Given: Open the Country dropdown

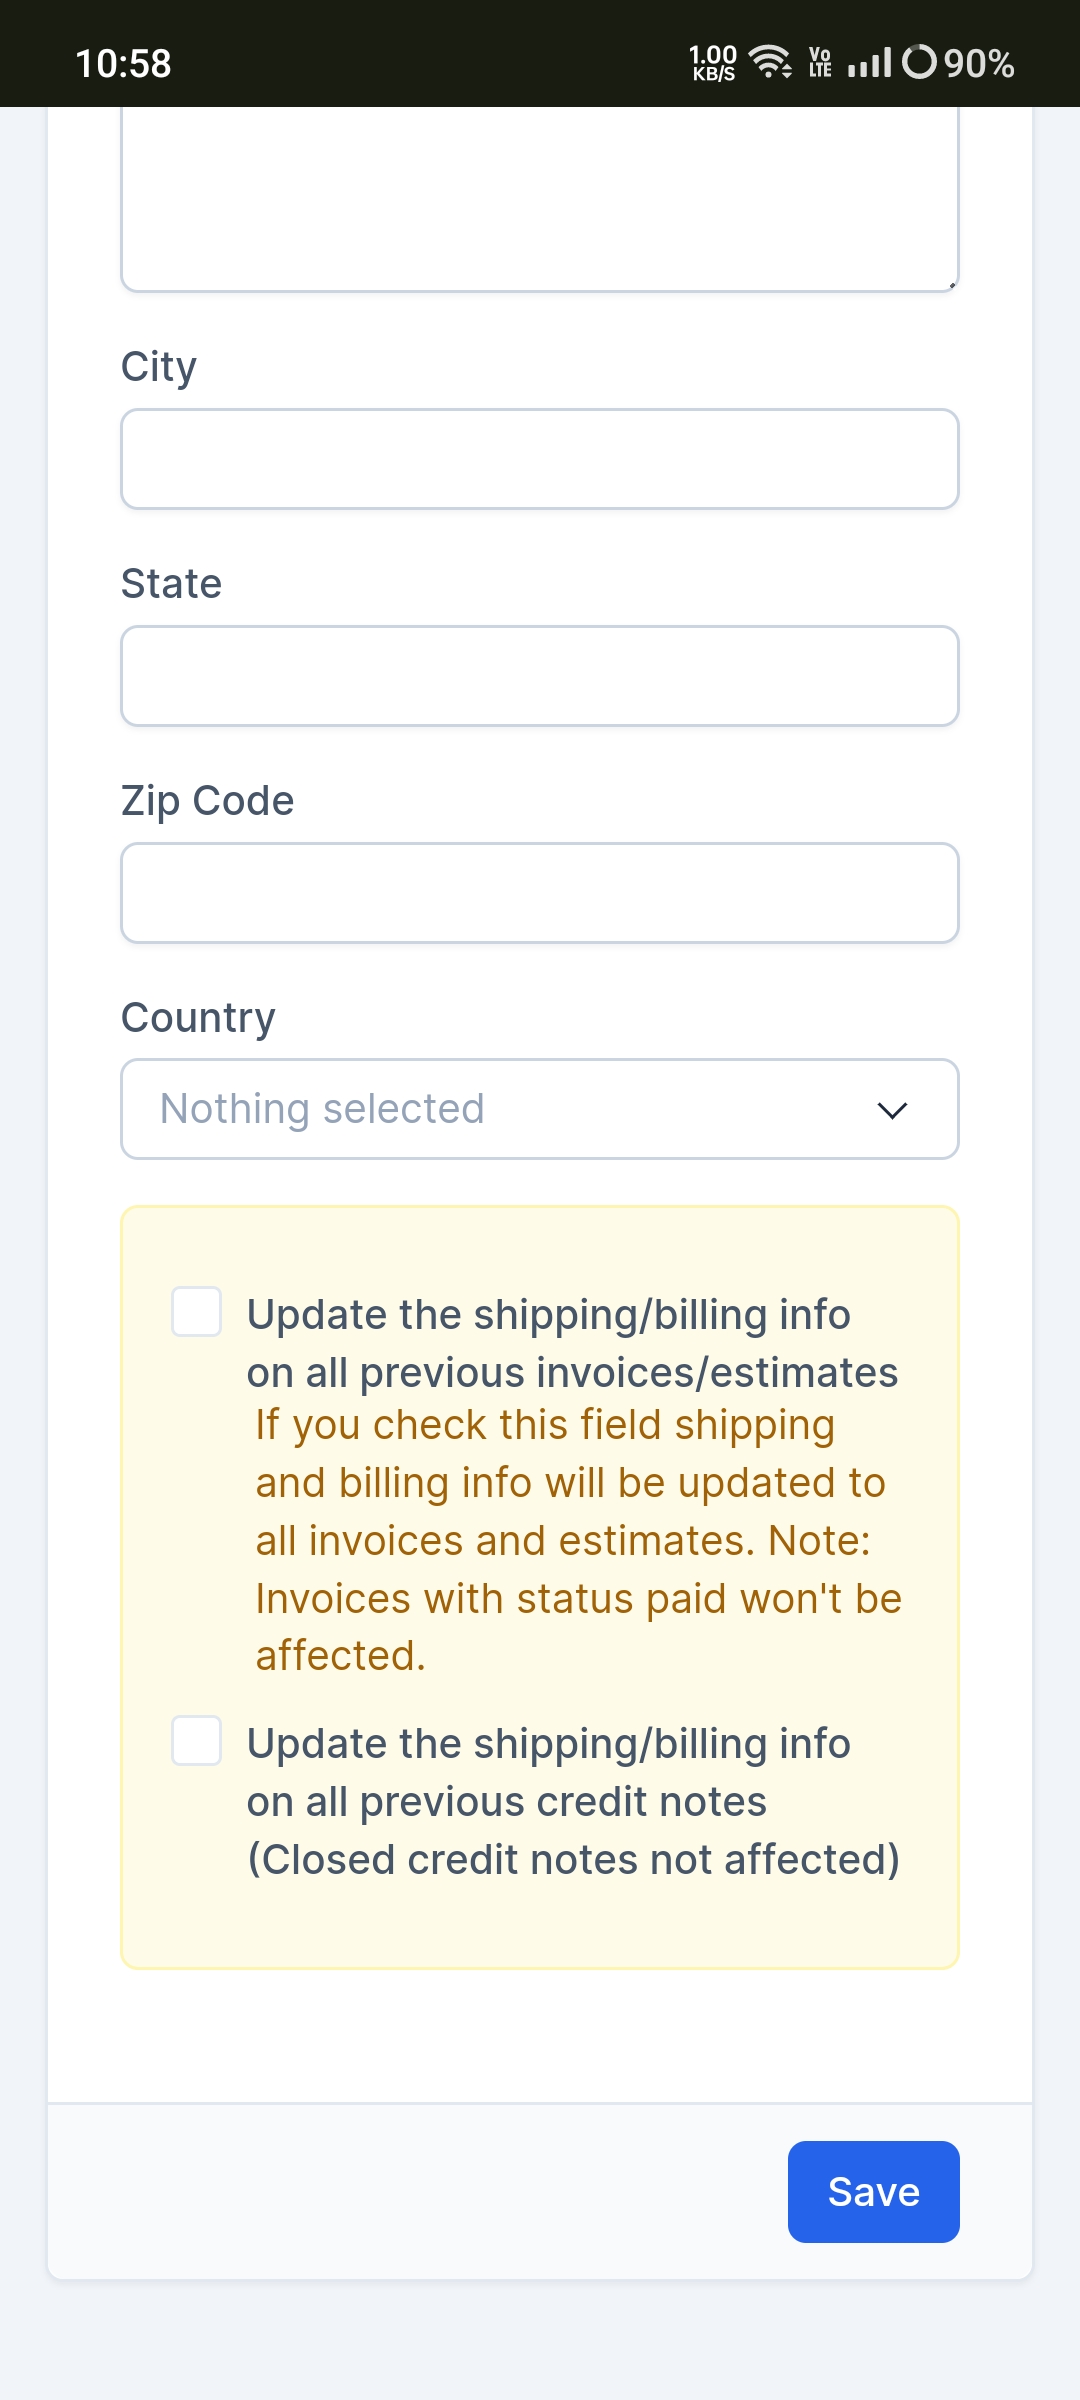Looking at the screenshot, I should [540, 1109].
